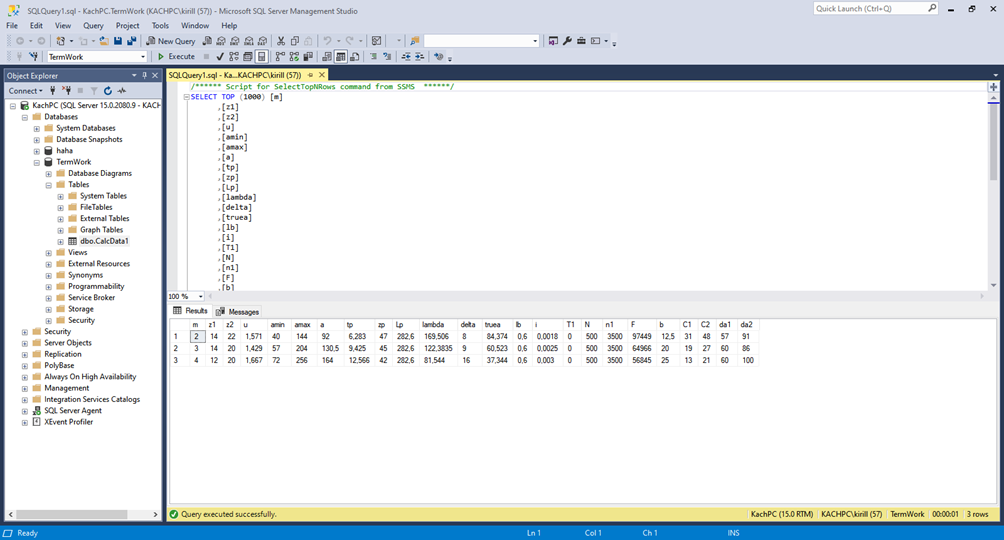Viewport: 1004px width, 540px height.
Task: Display Estimated Execution Plan icon
Action: (234, 56)
